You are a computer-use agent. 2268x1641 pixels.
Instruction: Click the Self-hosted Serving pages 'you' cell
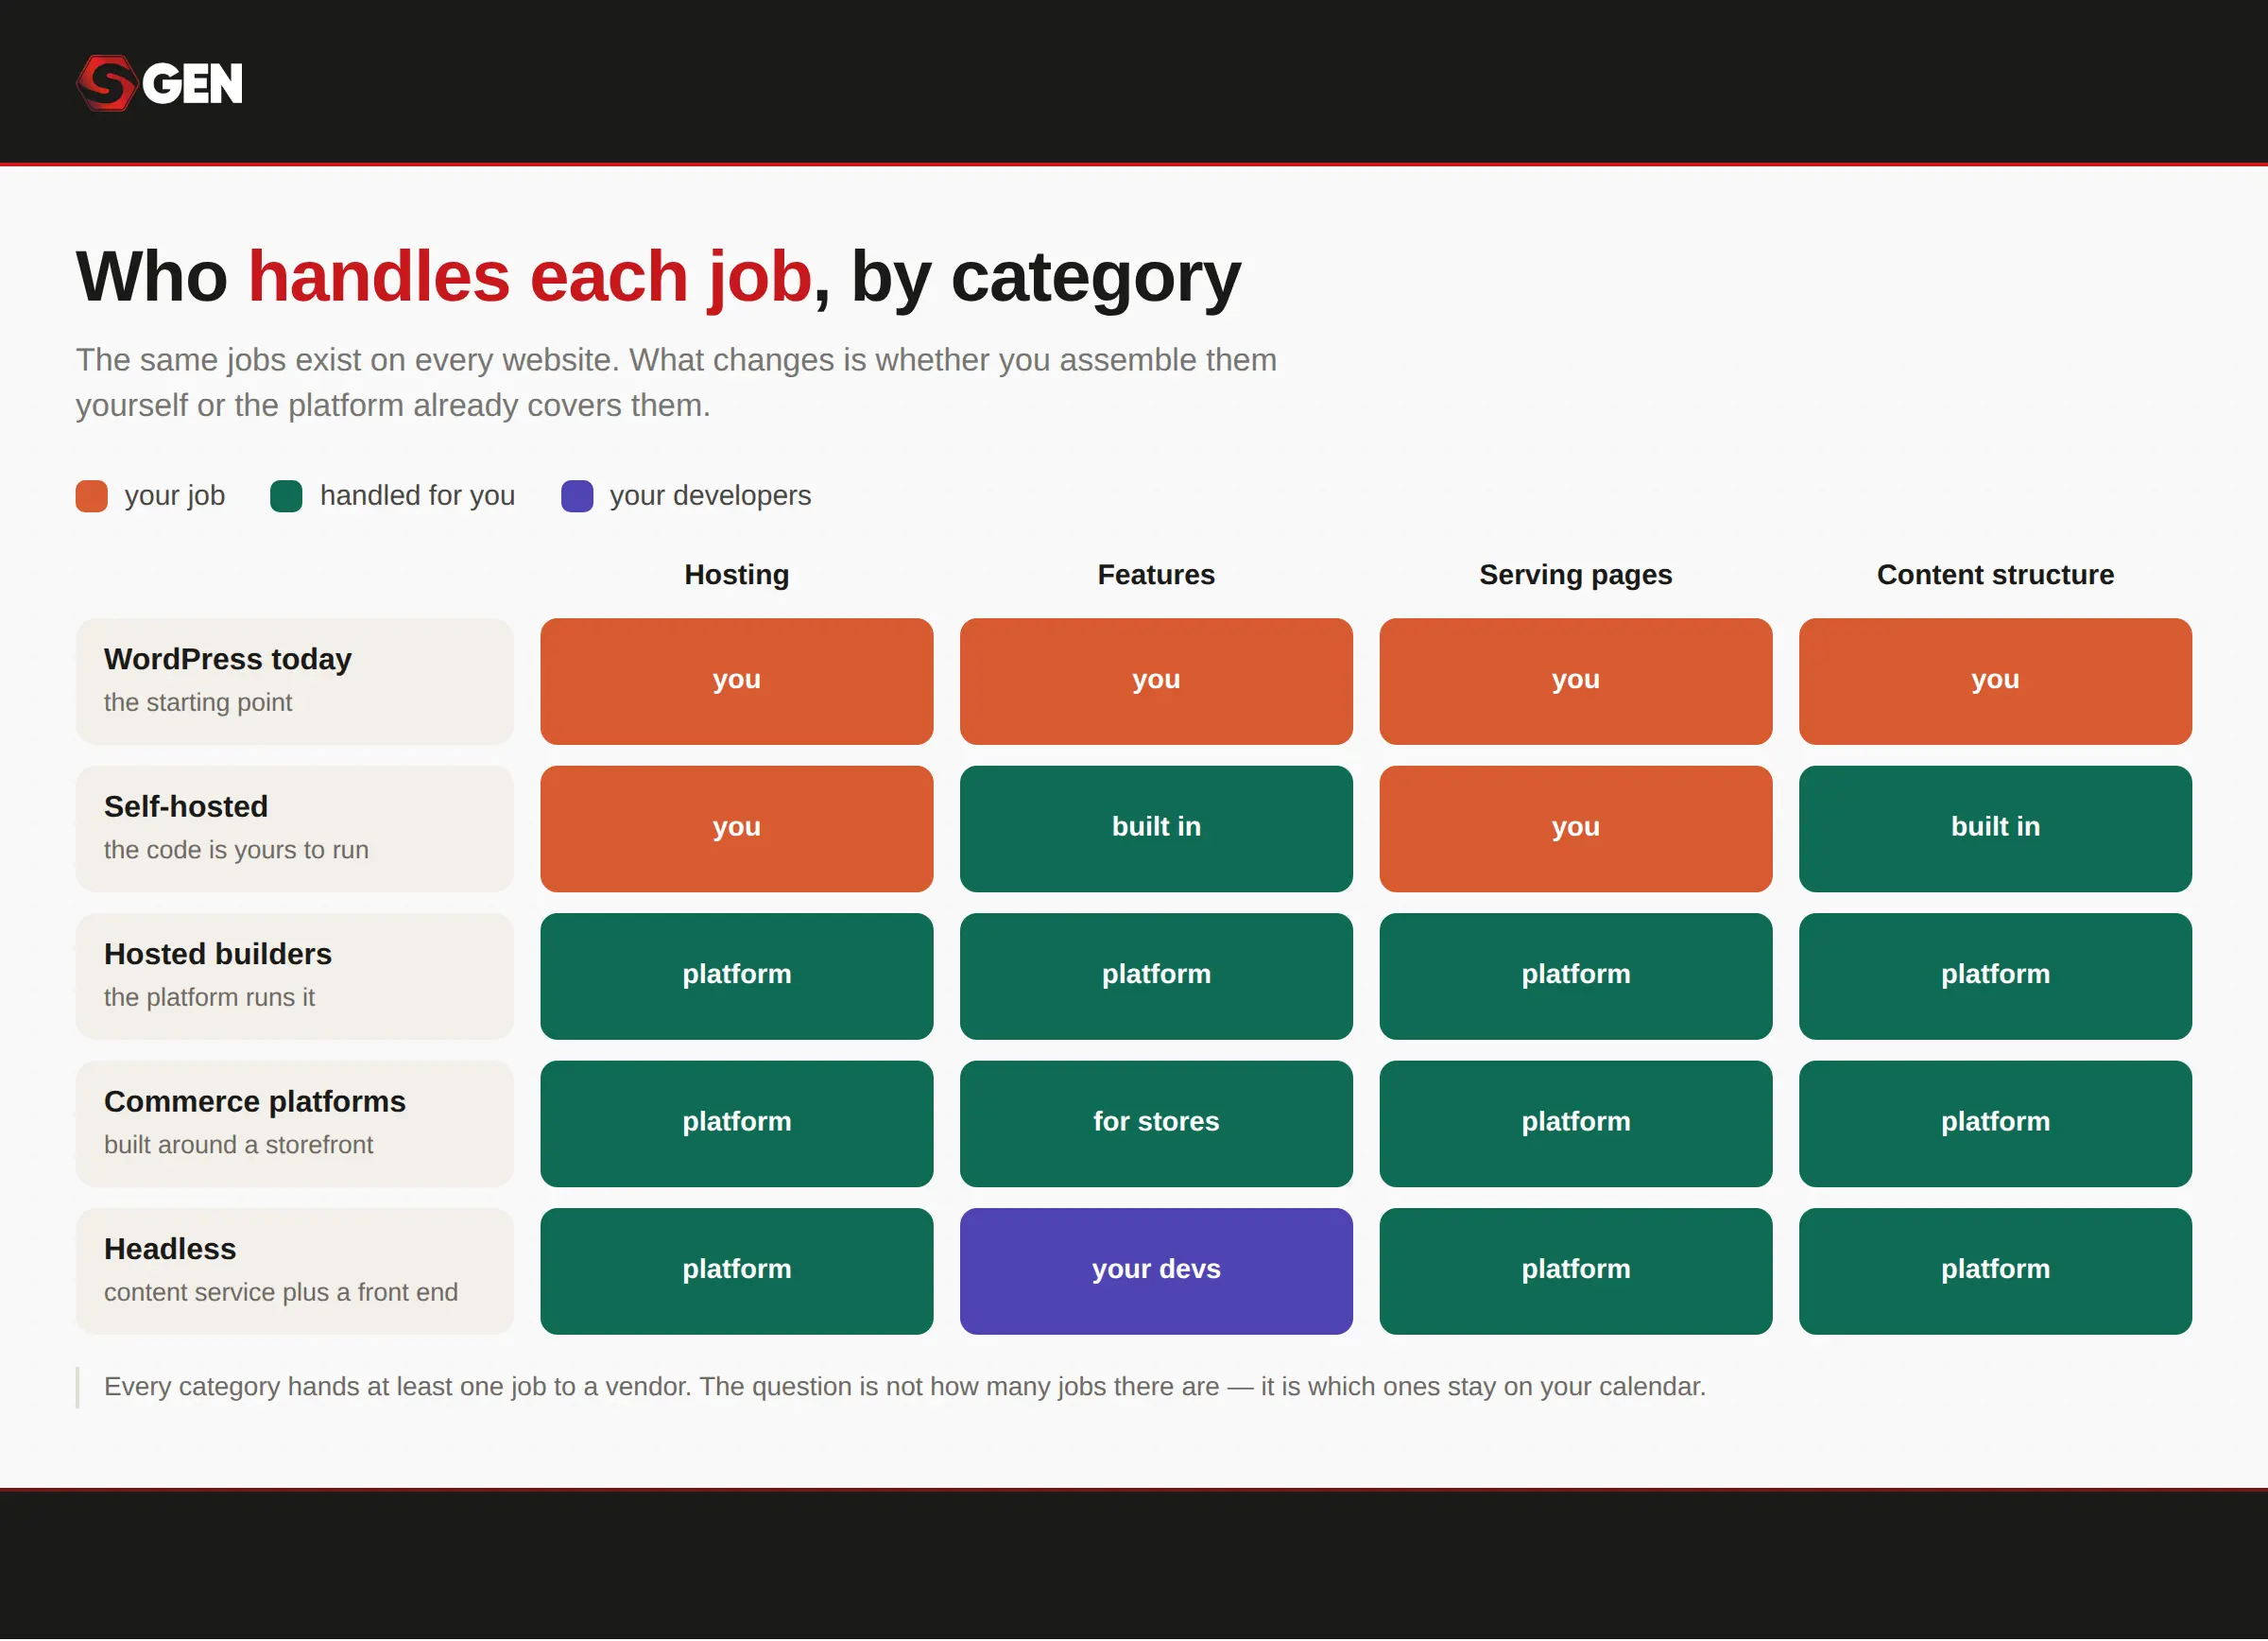(1576, 829)
